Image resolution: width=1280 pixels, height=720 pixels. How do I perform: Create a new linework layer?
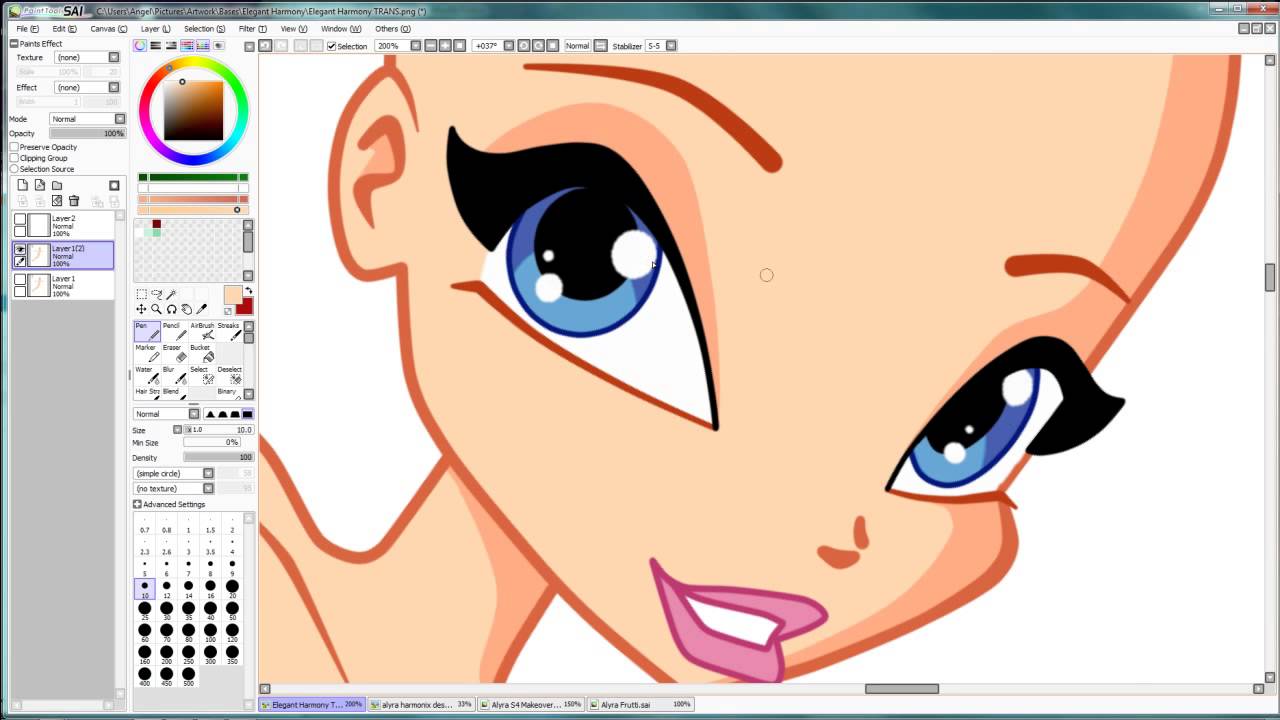[x=39, y=185]
